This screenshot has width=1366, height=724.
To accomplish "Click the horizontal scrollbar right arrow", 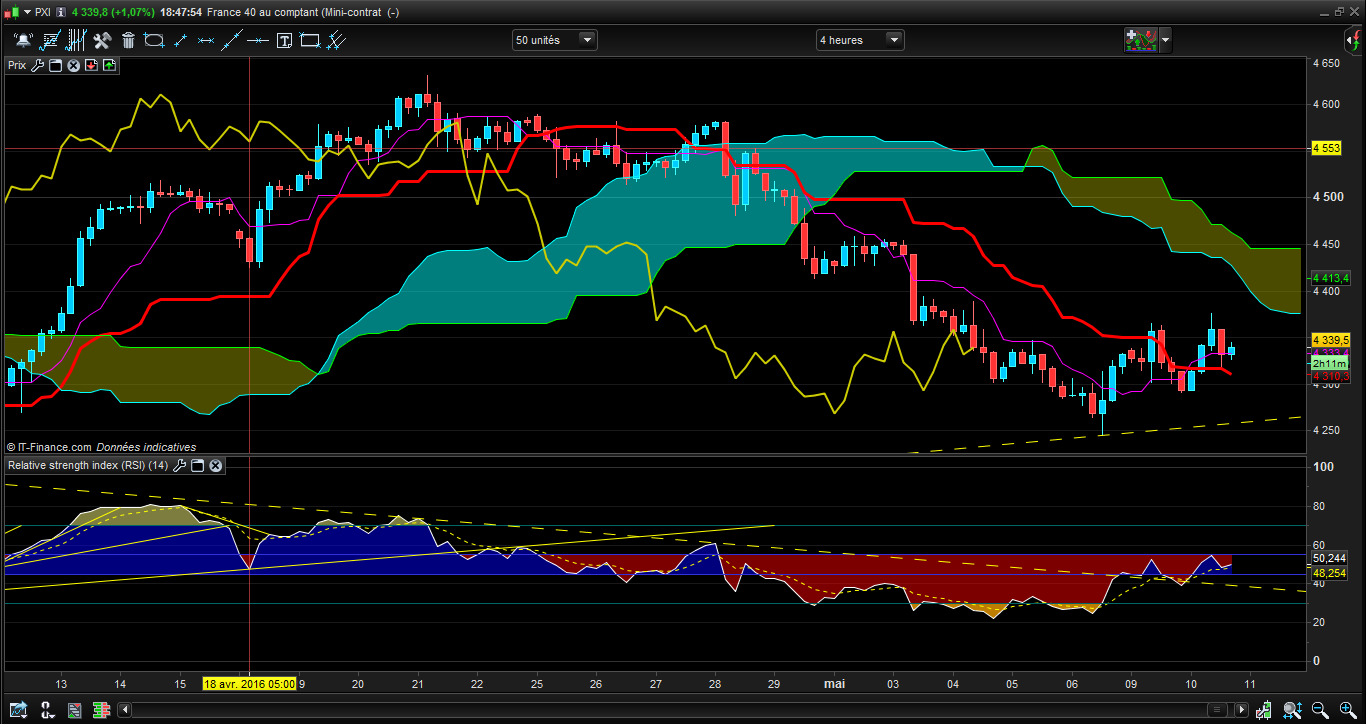I will coord(1241,710).
